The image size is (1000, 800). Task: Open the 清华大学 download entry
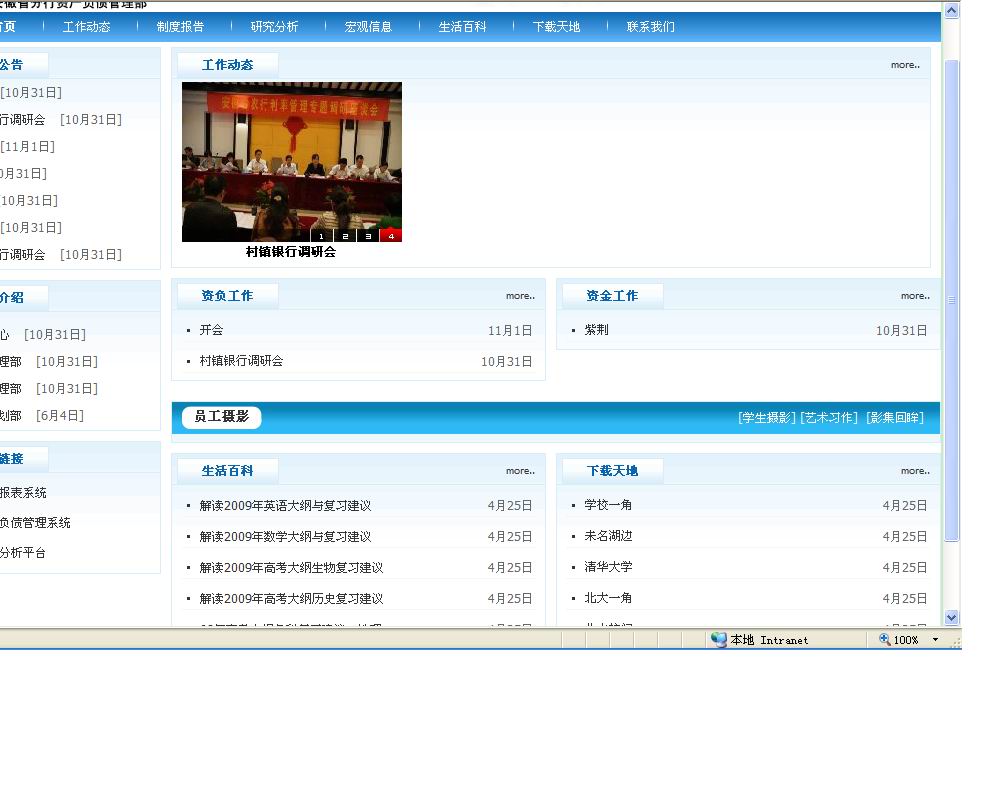coord(608,567)
